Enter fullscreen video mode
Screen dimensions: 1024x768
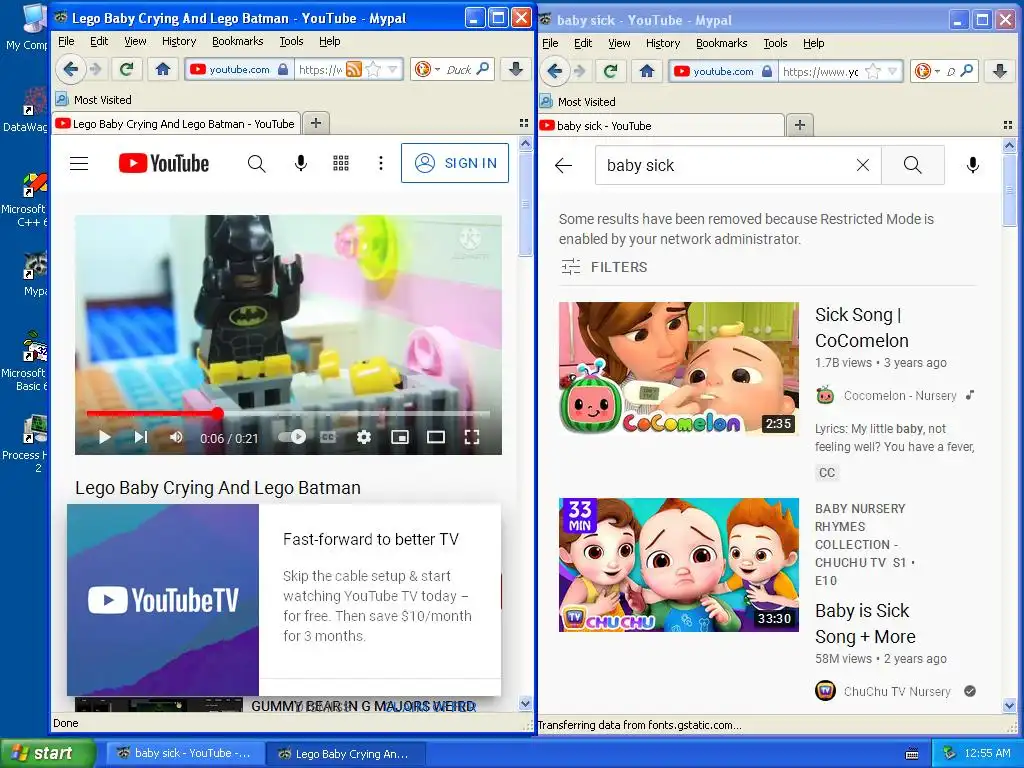[x=472, y=437]
